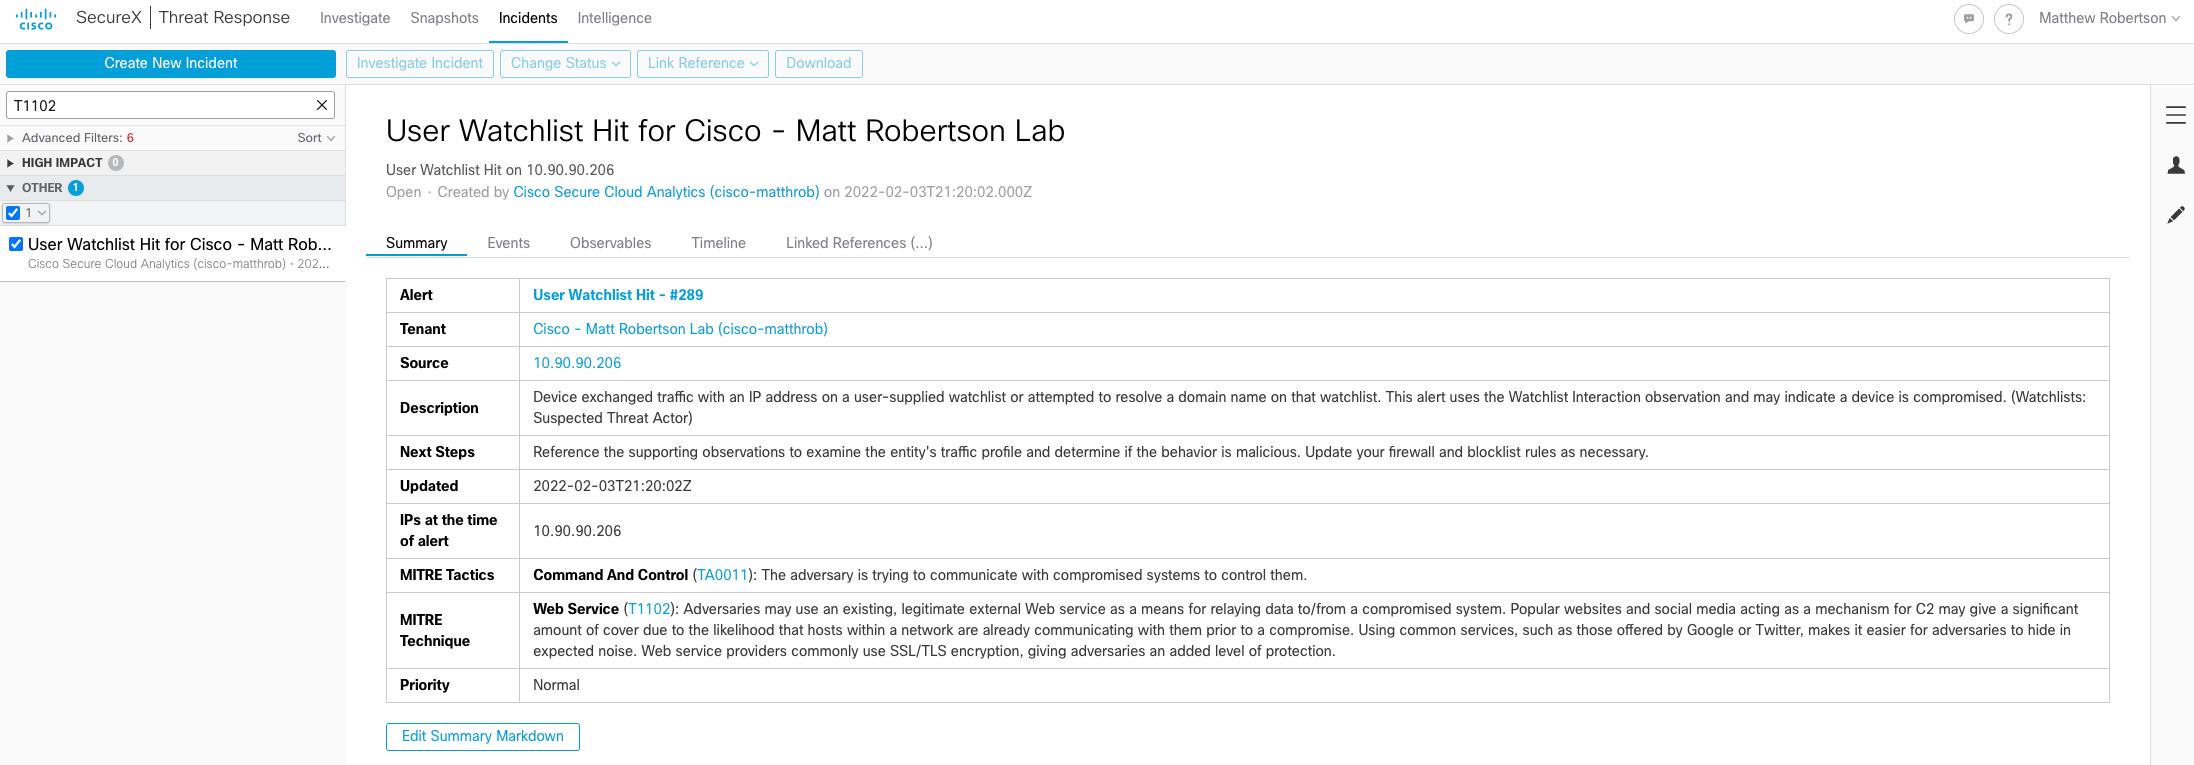Switch to the Events tab
The height and width of the screenshot is (765, 2194).
(508, 243)
